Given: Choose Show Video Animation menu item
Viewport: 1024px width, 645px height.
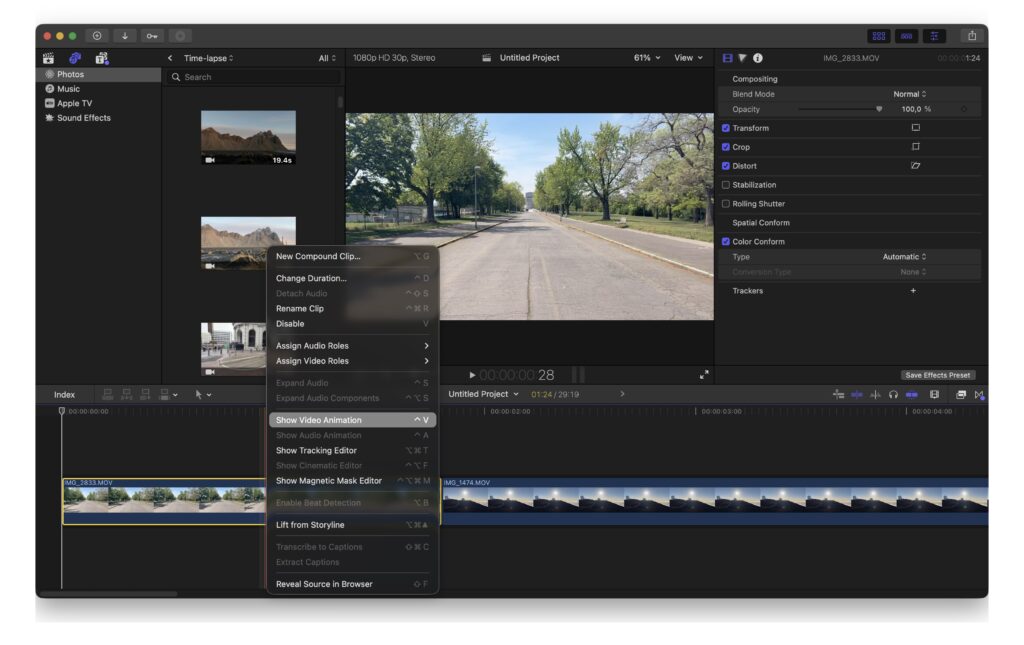Looking at the screenshot, I should coord(353,420).
